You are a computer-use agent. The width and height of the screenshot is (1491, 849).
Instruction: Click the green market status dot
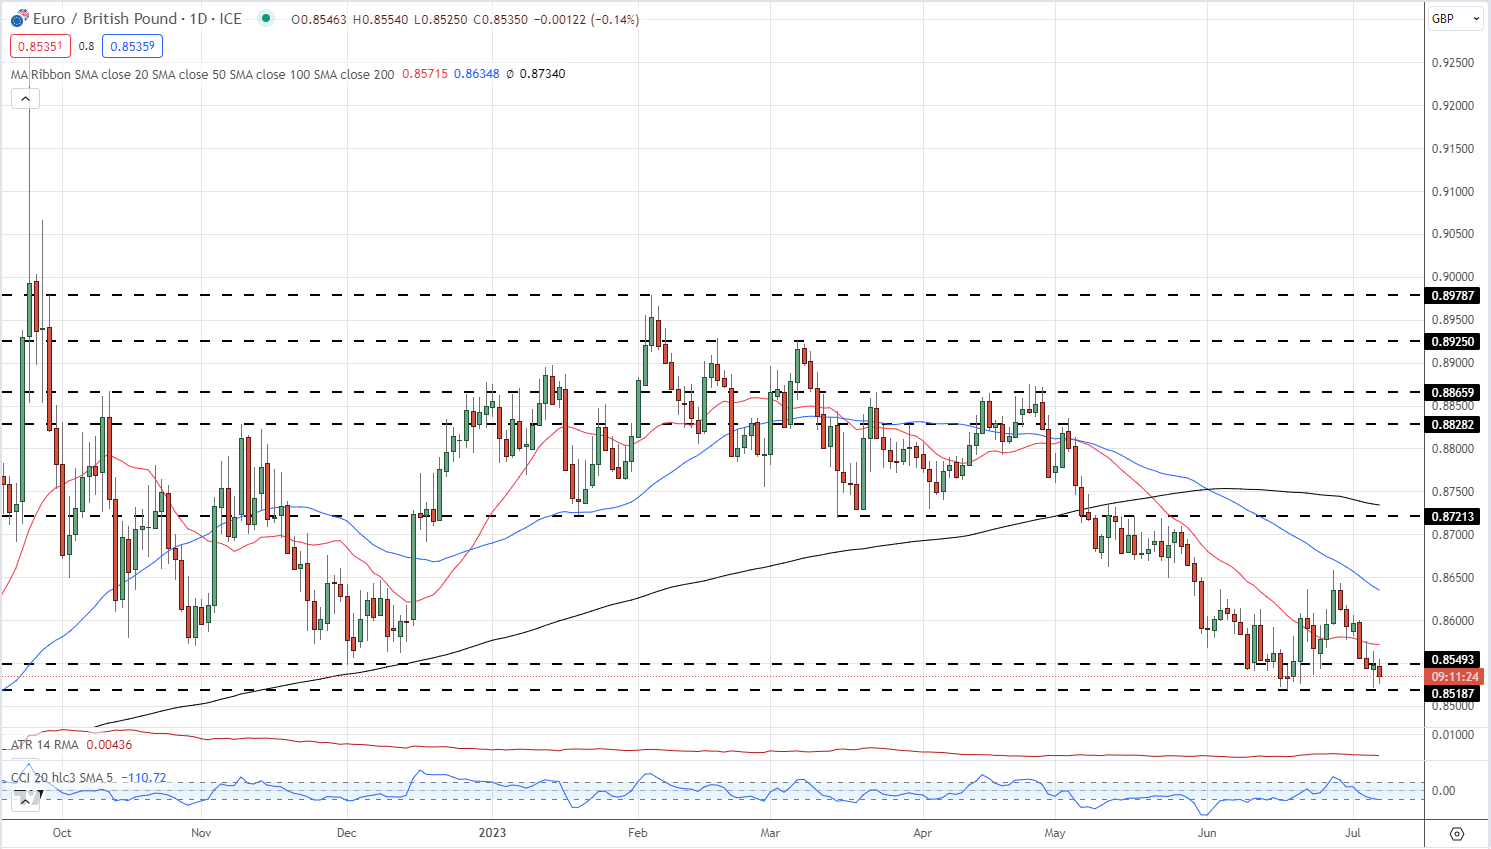tap(264, 18)
